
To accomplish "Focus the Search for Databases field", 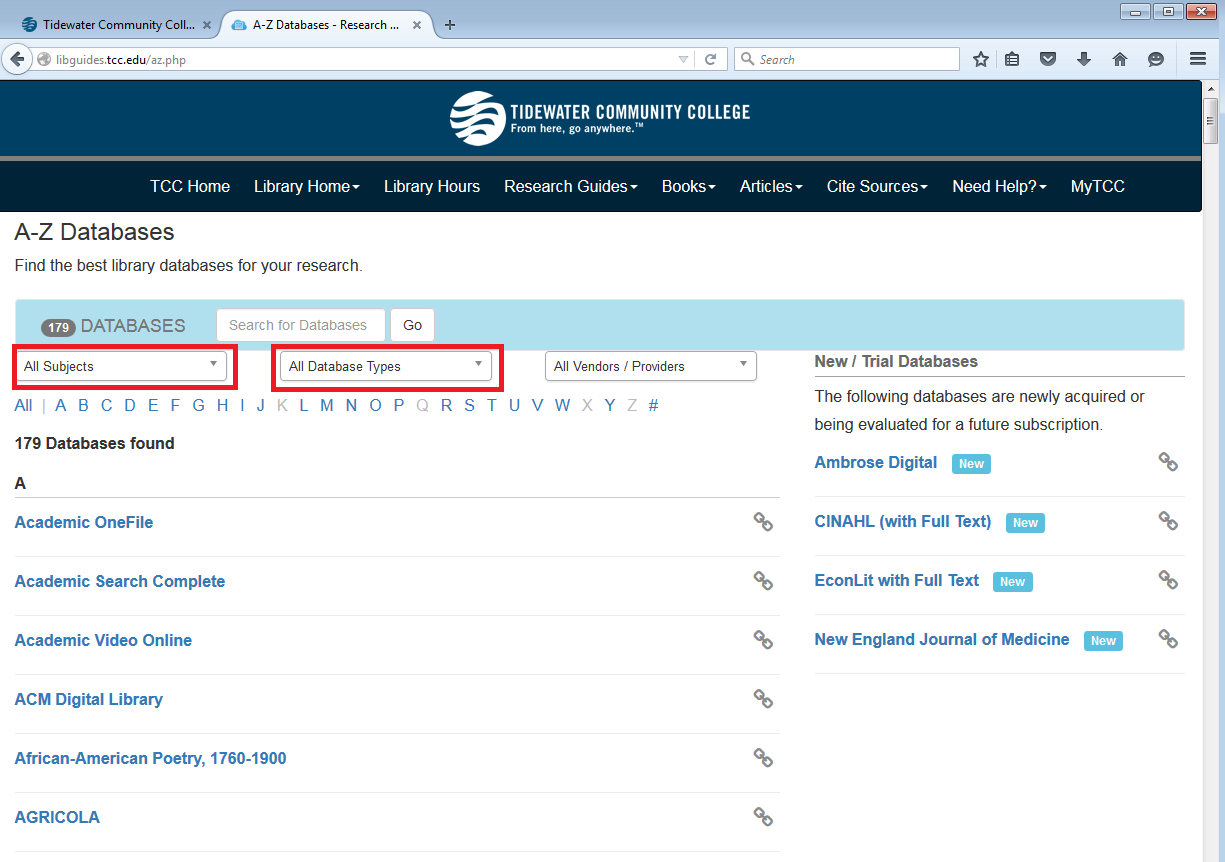I will 301,325.
